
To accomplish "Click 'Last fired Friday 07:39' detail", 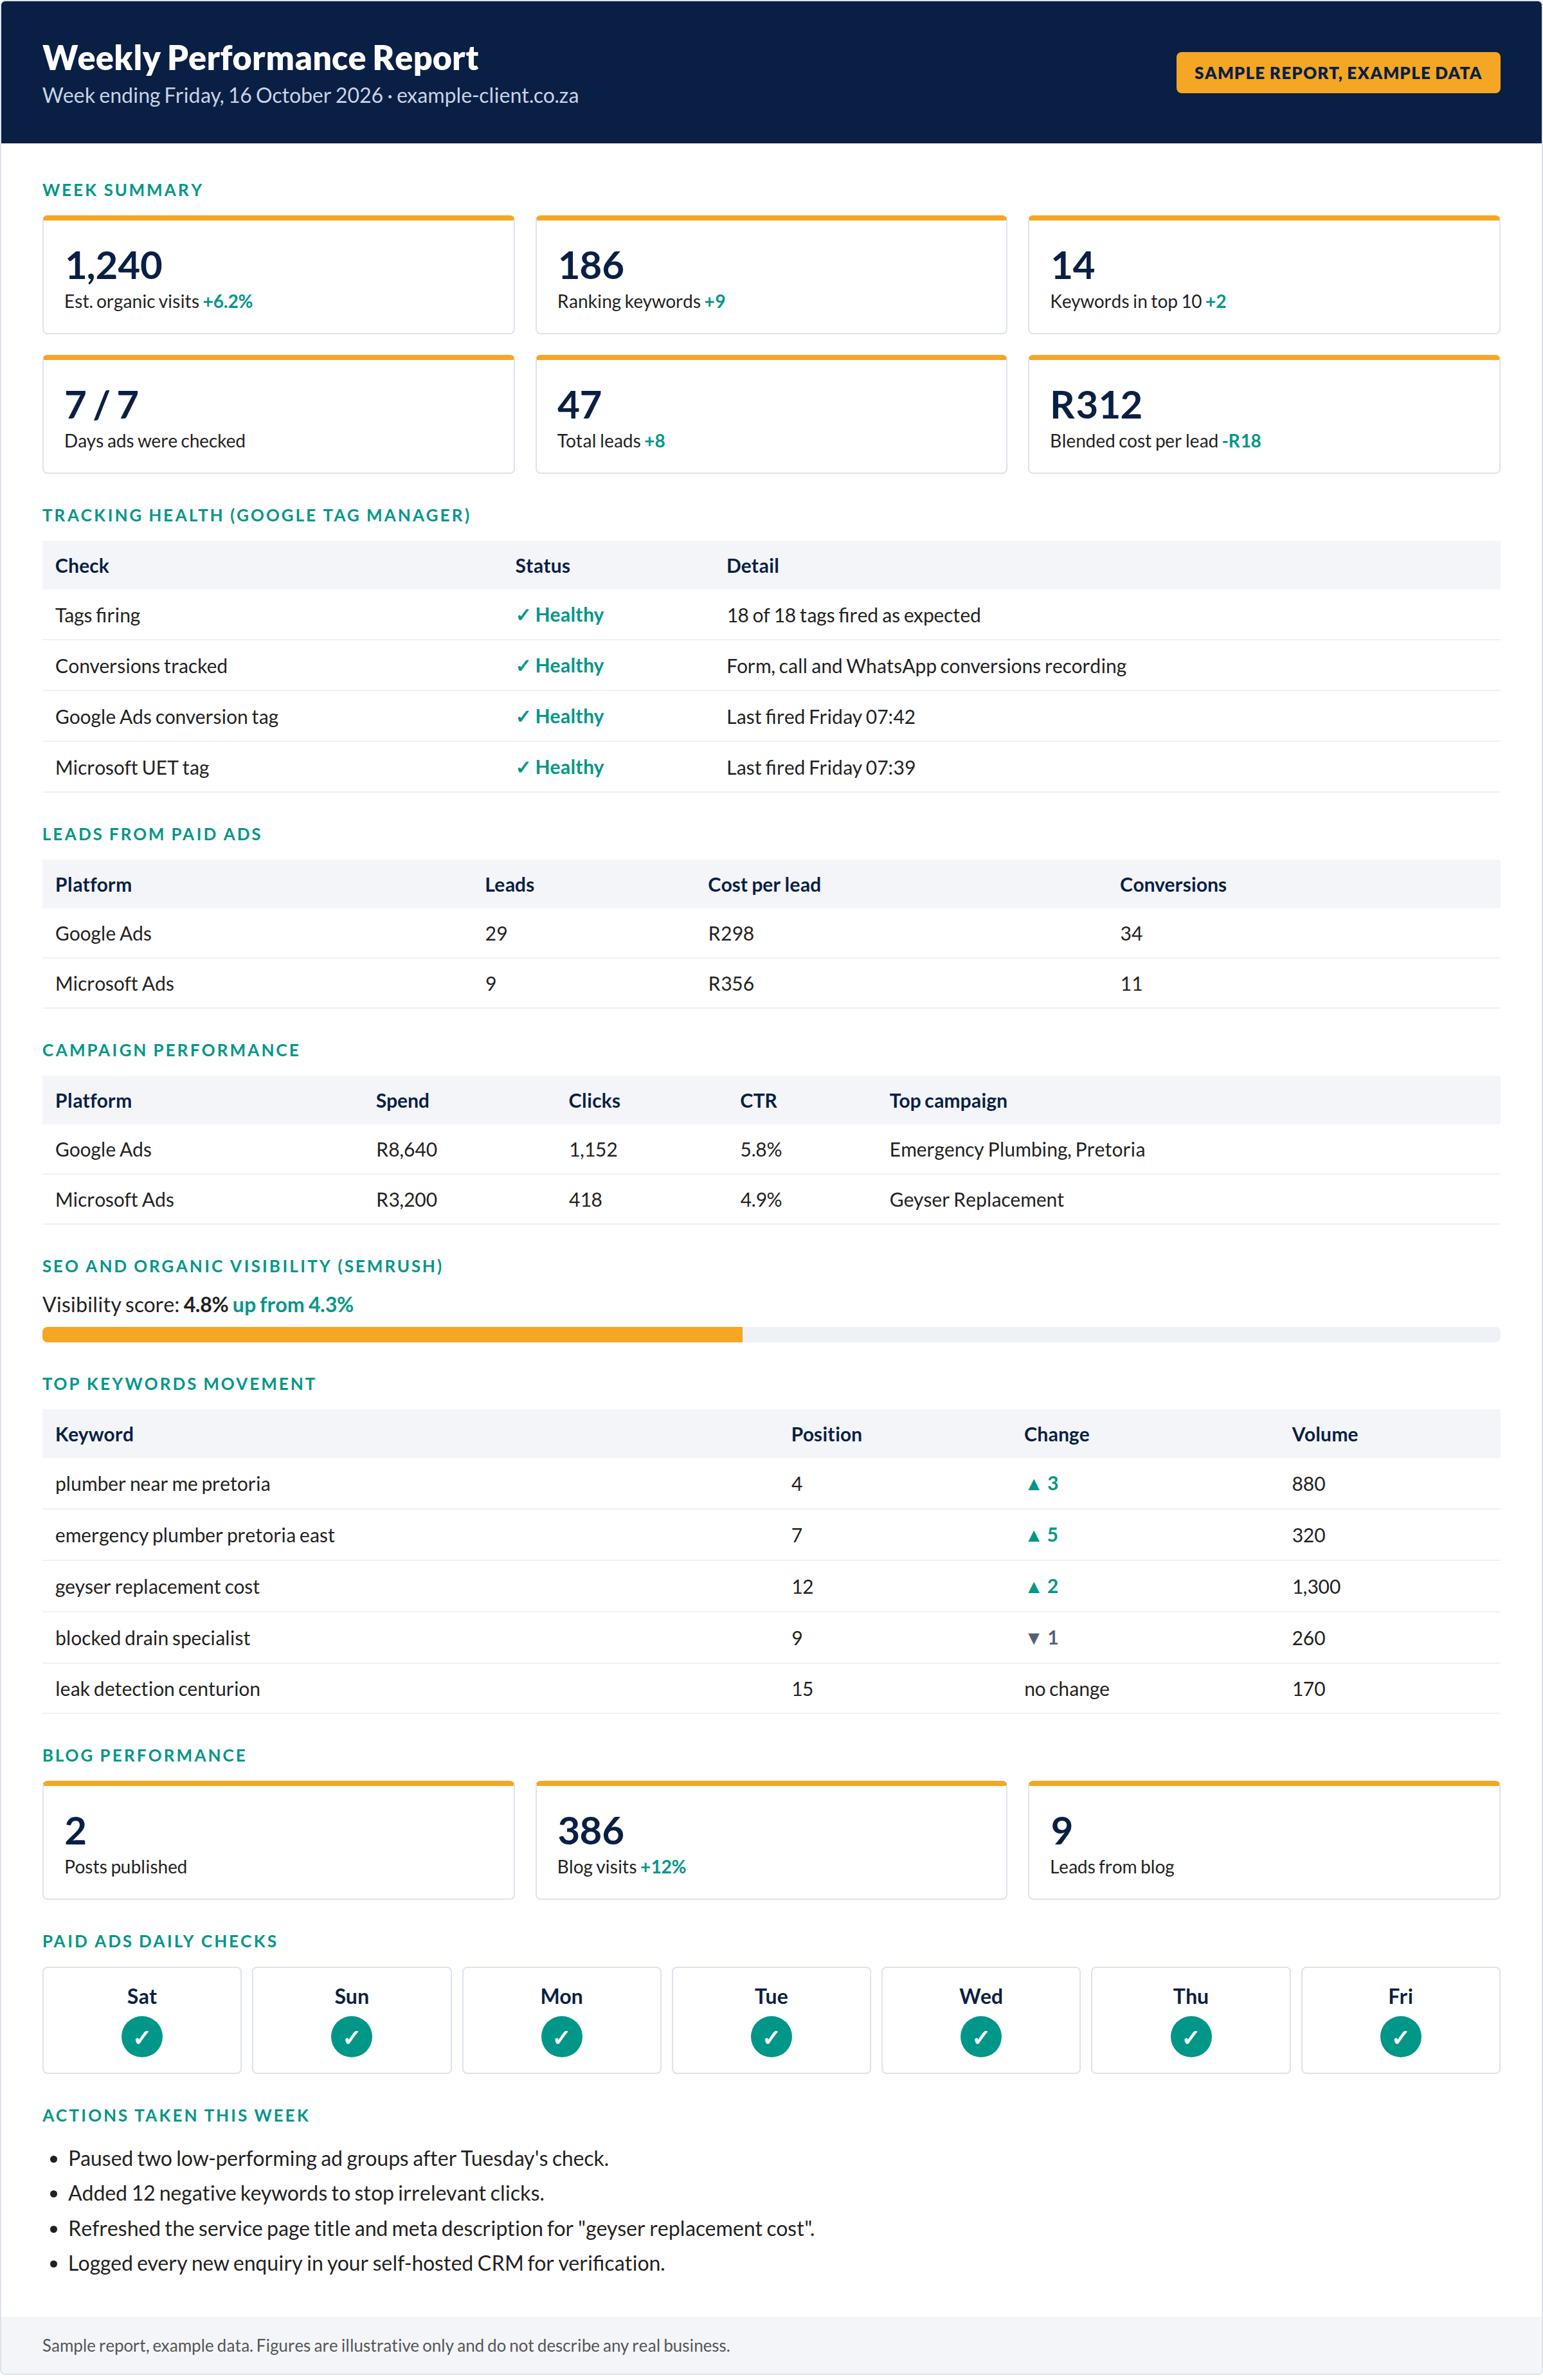I will pos(821,768).
